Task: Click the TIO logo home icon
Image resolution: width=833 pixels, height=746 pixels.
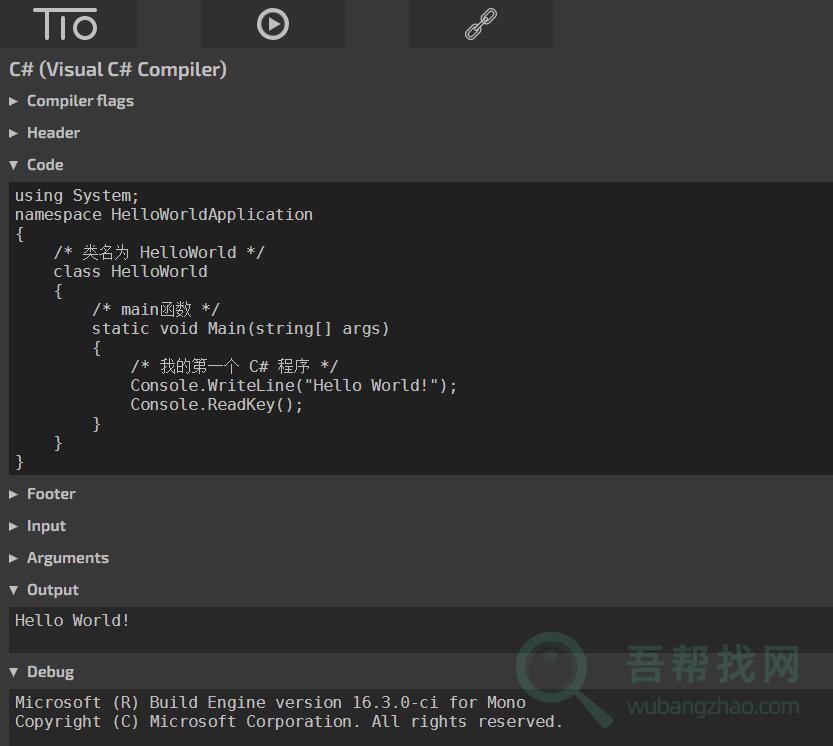Action: [66, 24]
